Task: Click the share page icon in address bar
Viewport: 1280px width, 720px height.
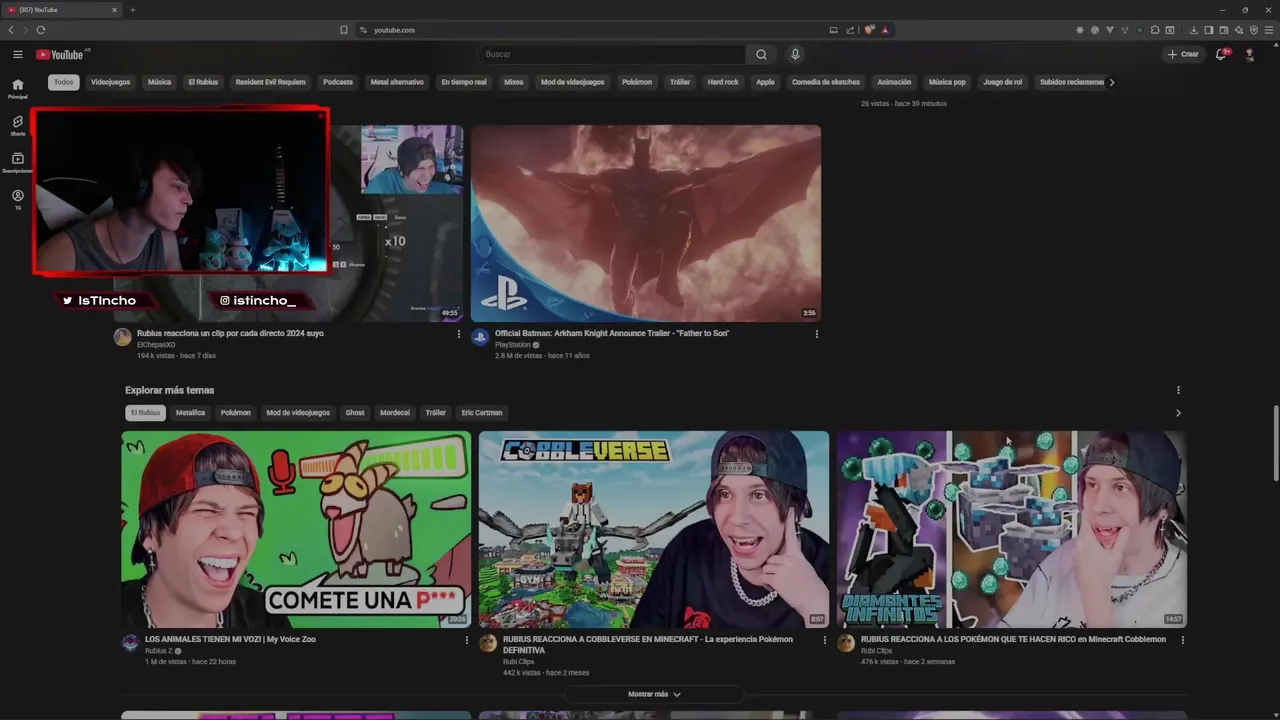Action: (x=850, y=30)
